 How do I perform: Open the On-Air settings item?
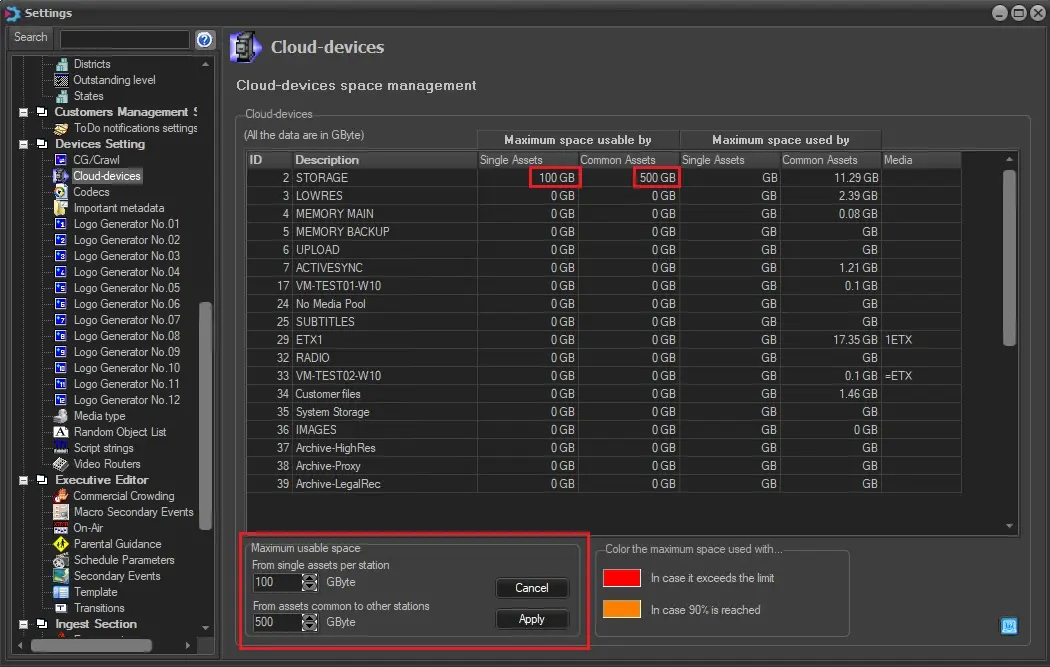(88, 528)
